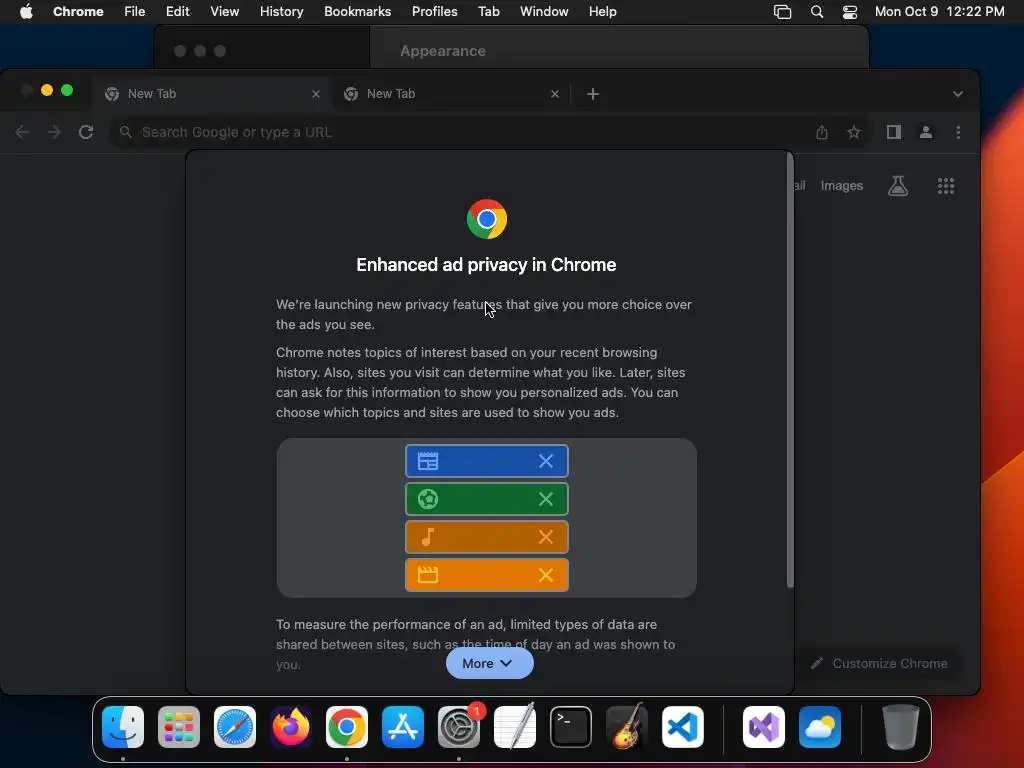Open the Bookmarks menu

358,12
